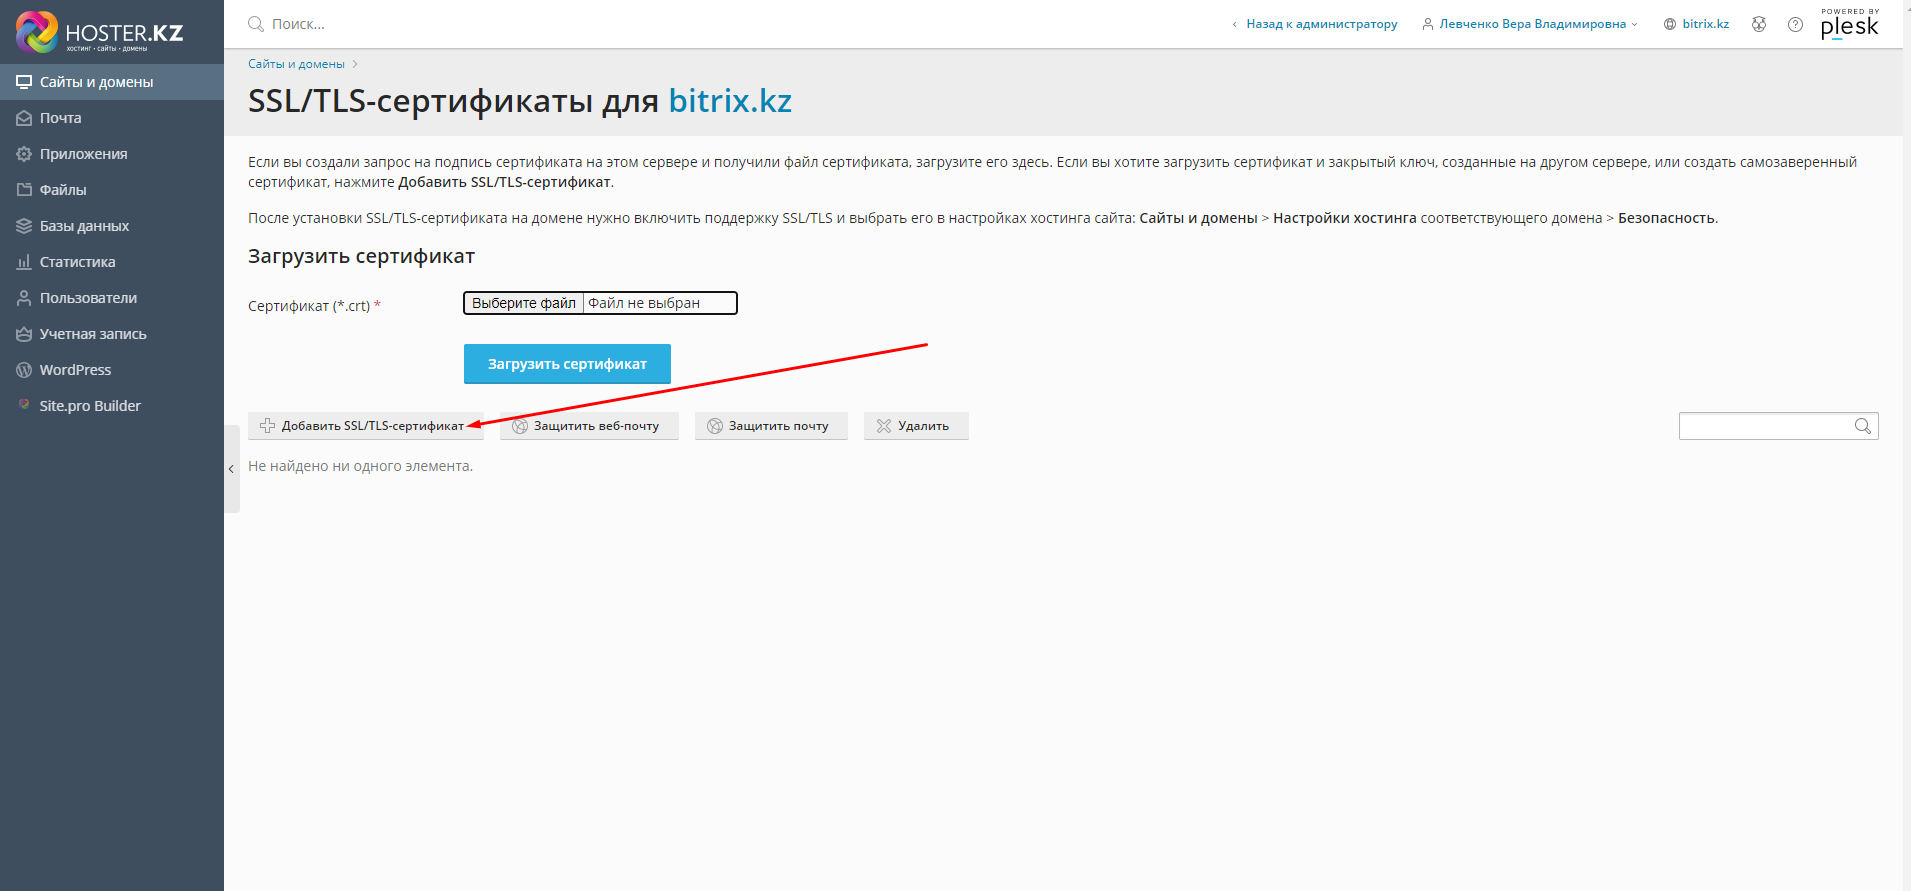The image size is (1911, 891).
Task: Click the shield icon on Защитить веб-почту
Action: click(x=520, y=426)
